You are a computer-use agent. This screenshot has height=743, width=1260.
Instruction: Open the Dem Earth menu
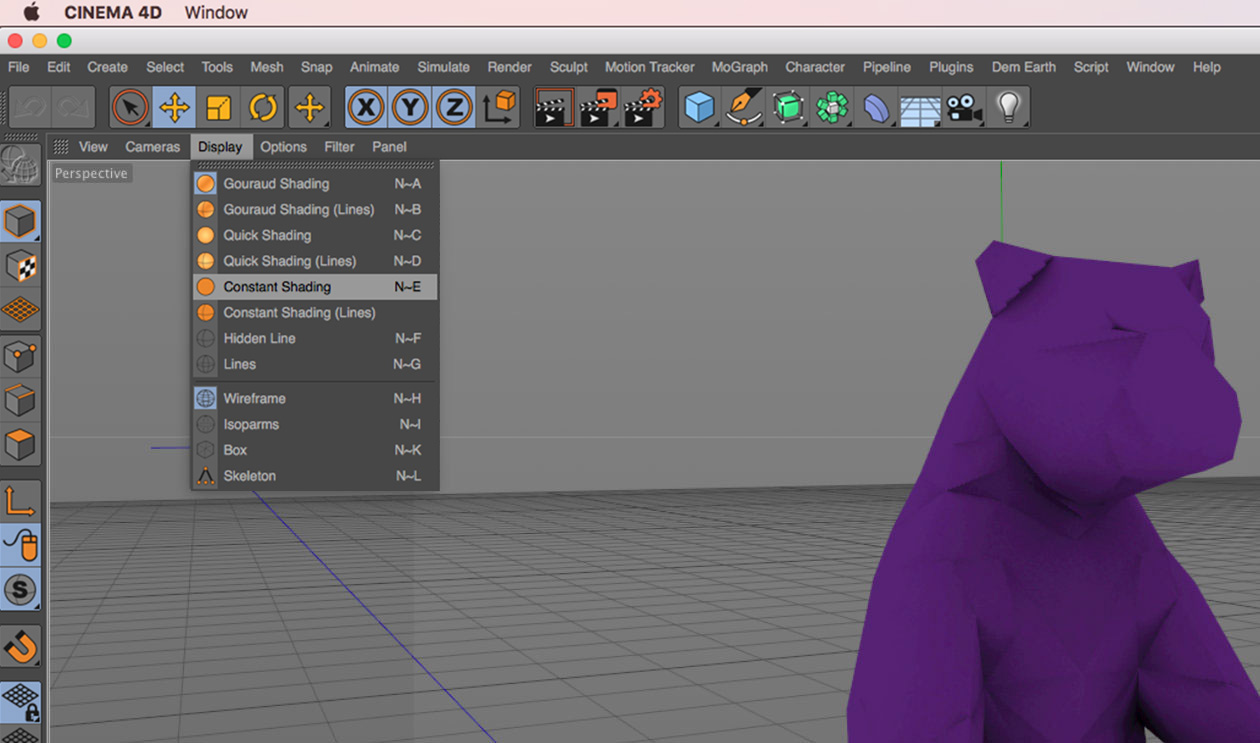tap(1024, 67)
